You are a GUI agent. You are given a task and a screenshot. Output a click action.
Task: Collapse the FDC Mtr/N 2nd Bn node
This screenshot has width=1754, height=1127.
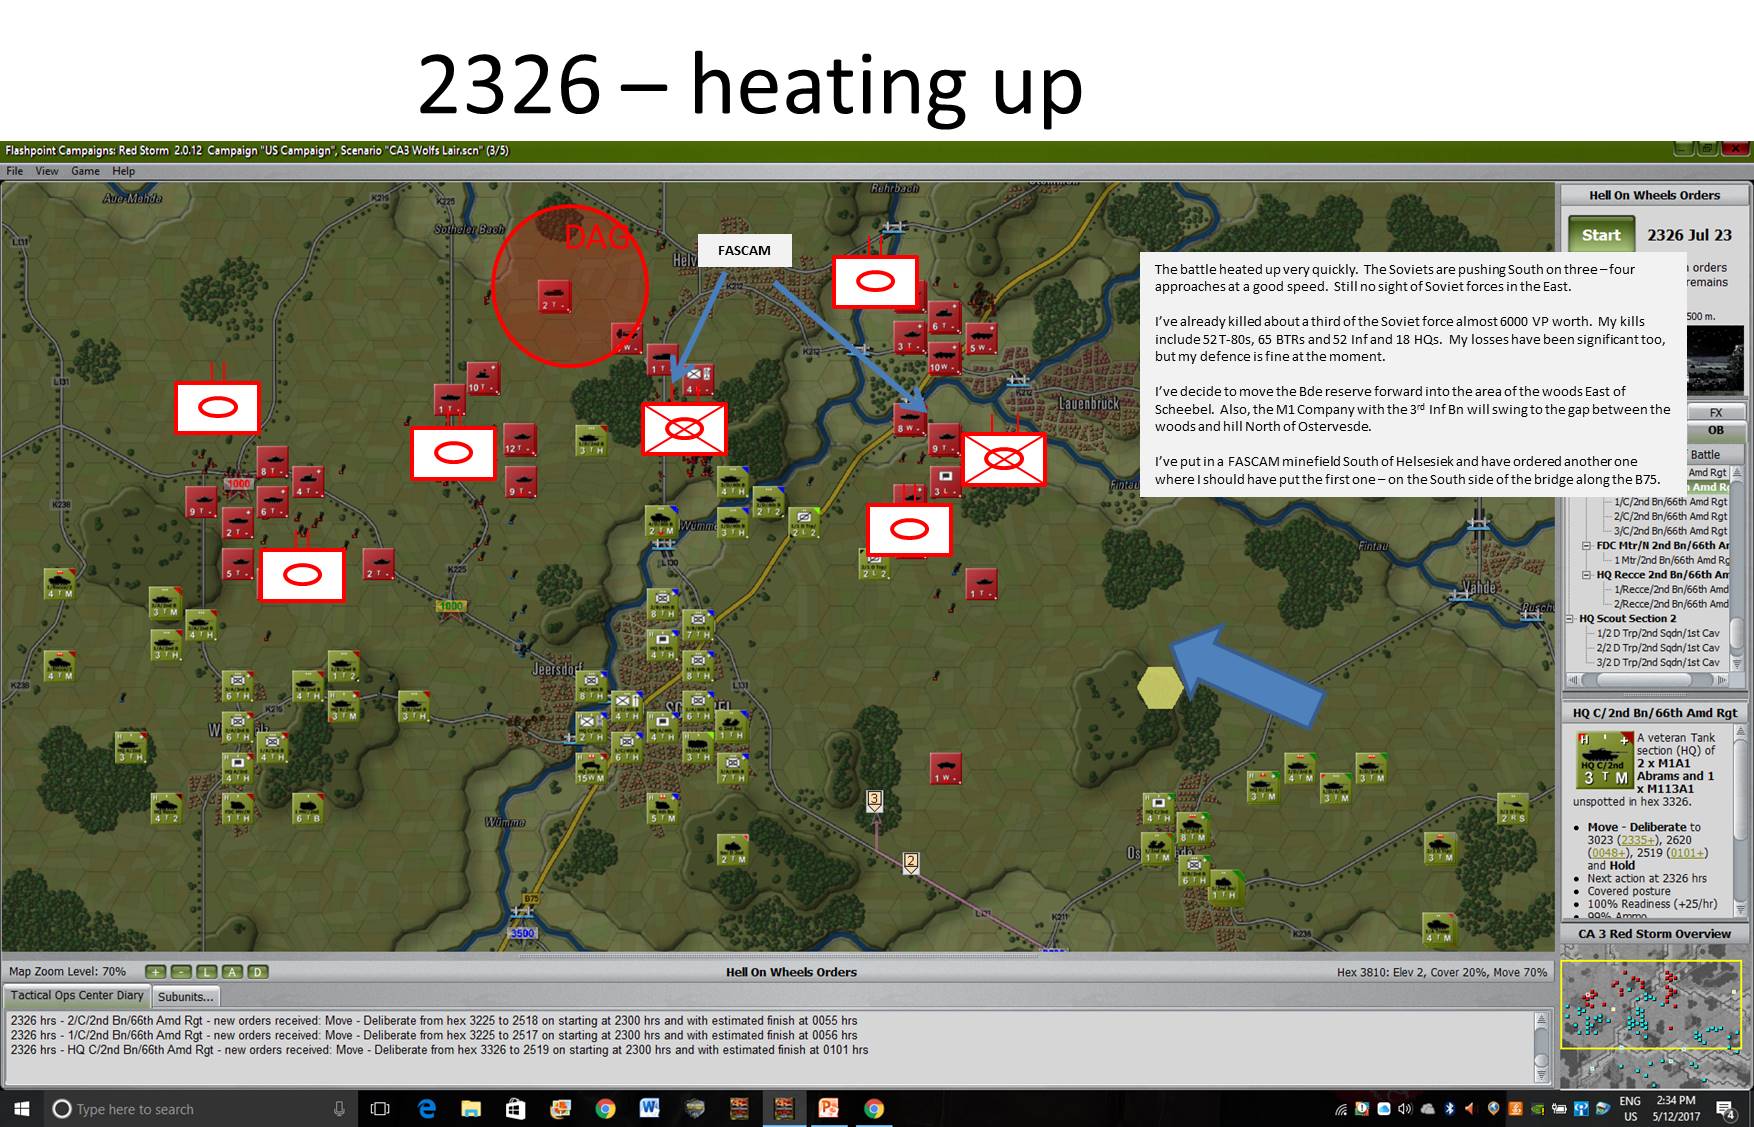(1586, 546)
